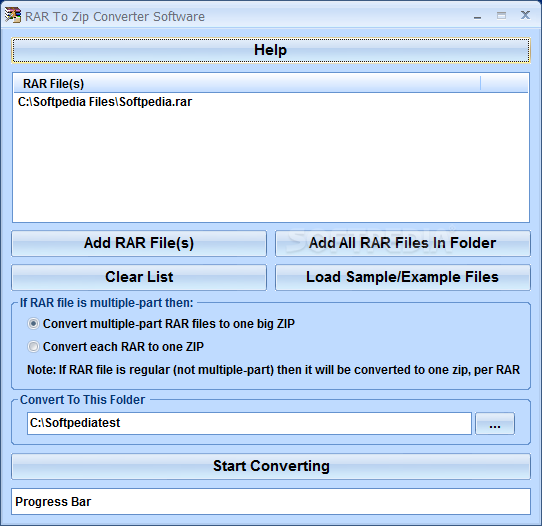Viewport: 542px width, 526px height.
Task: Start Converting the RAR files
Action: tap(271, 466)
